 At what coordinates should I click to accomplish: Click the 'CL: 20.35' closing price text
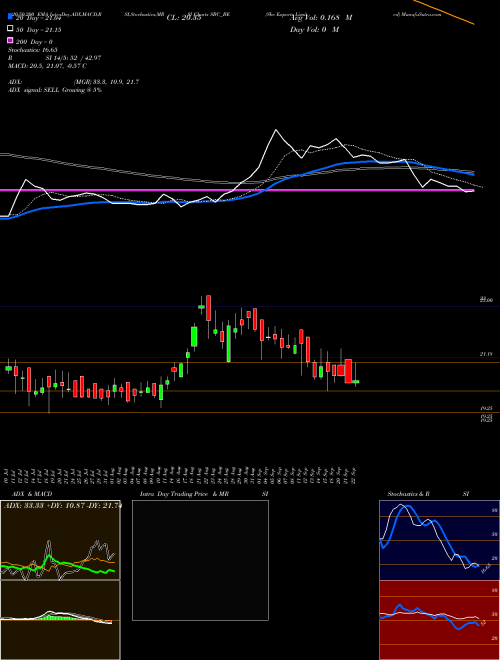pyautogui.click(x=184, y=18)
